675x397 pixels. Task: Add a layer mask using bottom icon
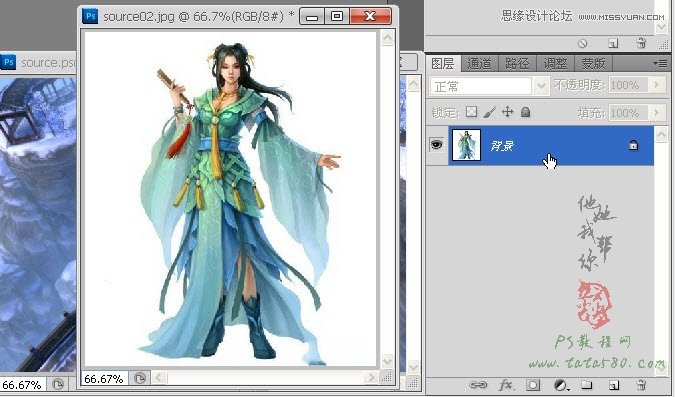tap(533, 385)
